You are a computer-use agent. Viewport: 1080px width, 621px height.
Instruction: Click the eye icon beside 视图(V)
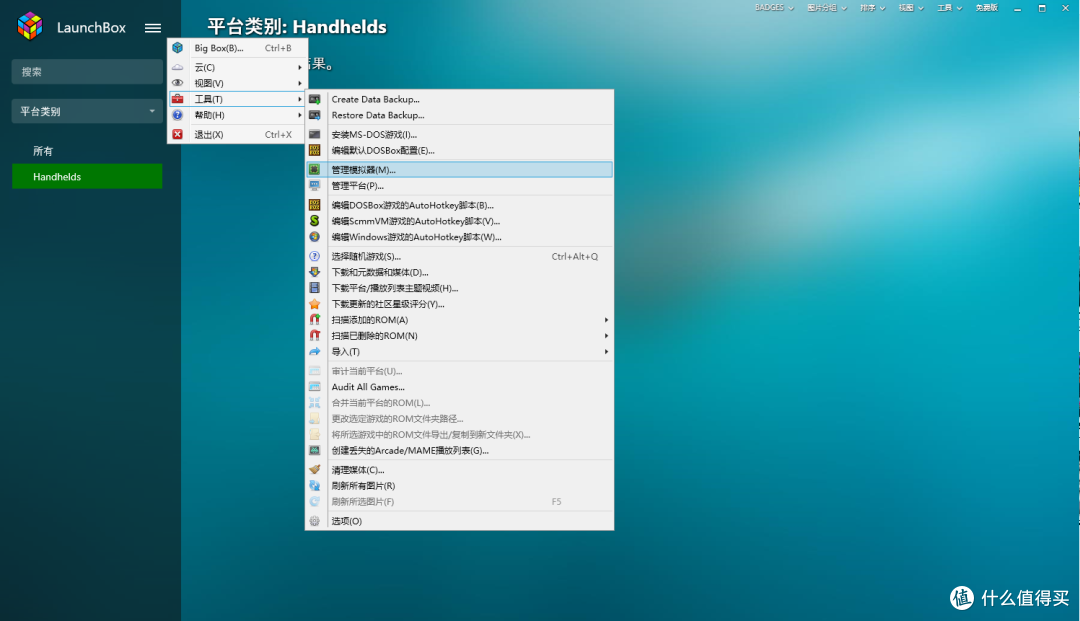click(178, 83)
